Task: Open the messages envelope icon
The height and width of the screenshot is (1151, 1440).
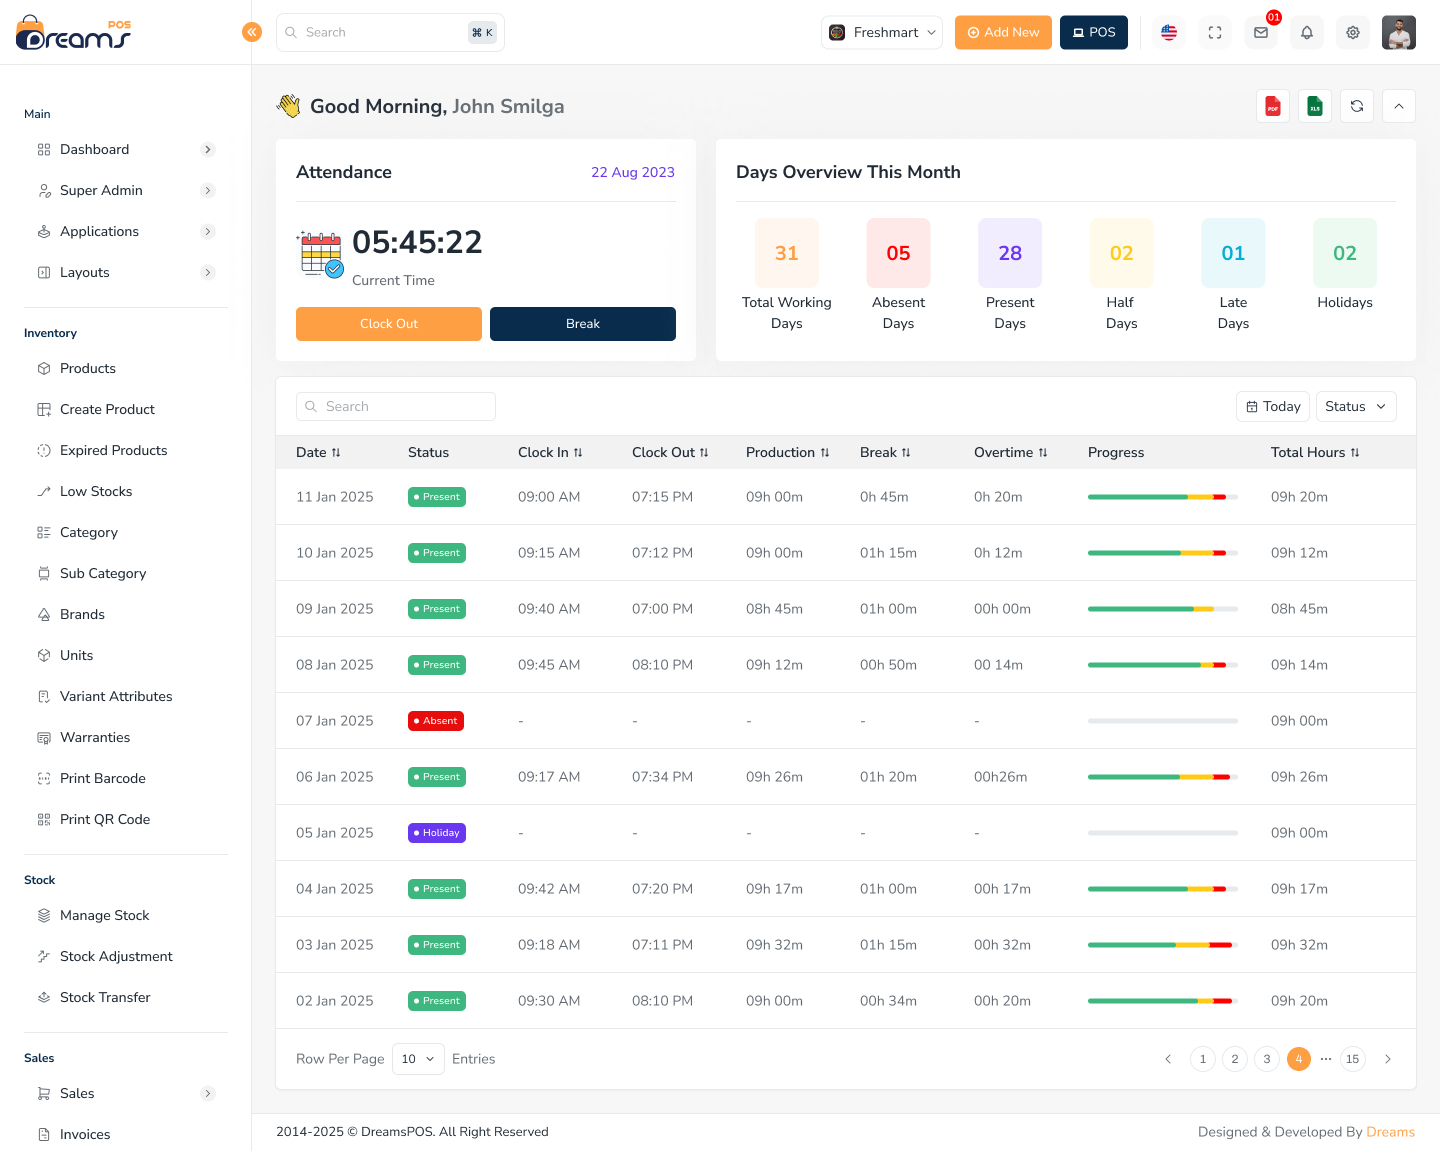Action: click(x=1260, y=32)
